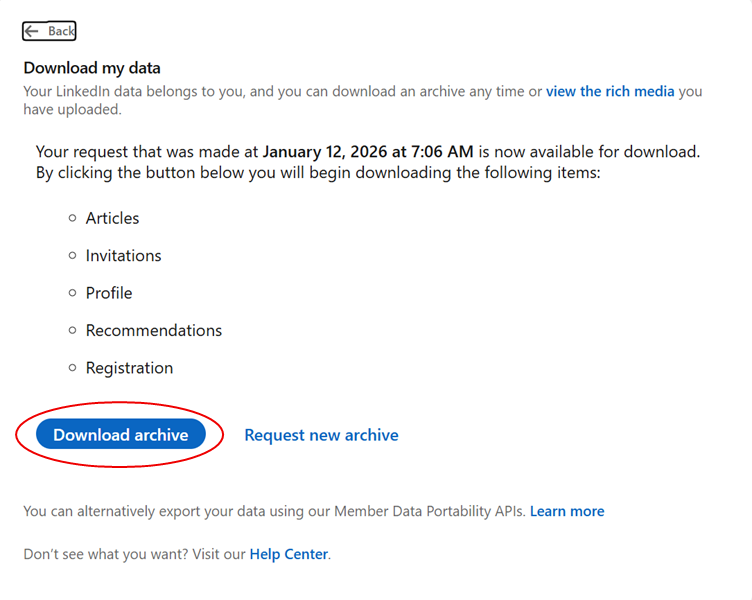The height and width of the screenshot is (600, 752).
Task: Select the Recommendations list item text
Action: tap(154, 330)
